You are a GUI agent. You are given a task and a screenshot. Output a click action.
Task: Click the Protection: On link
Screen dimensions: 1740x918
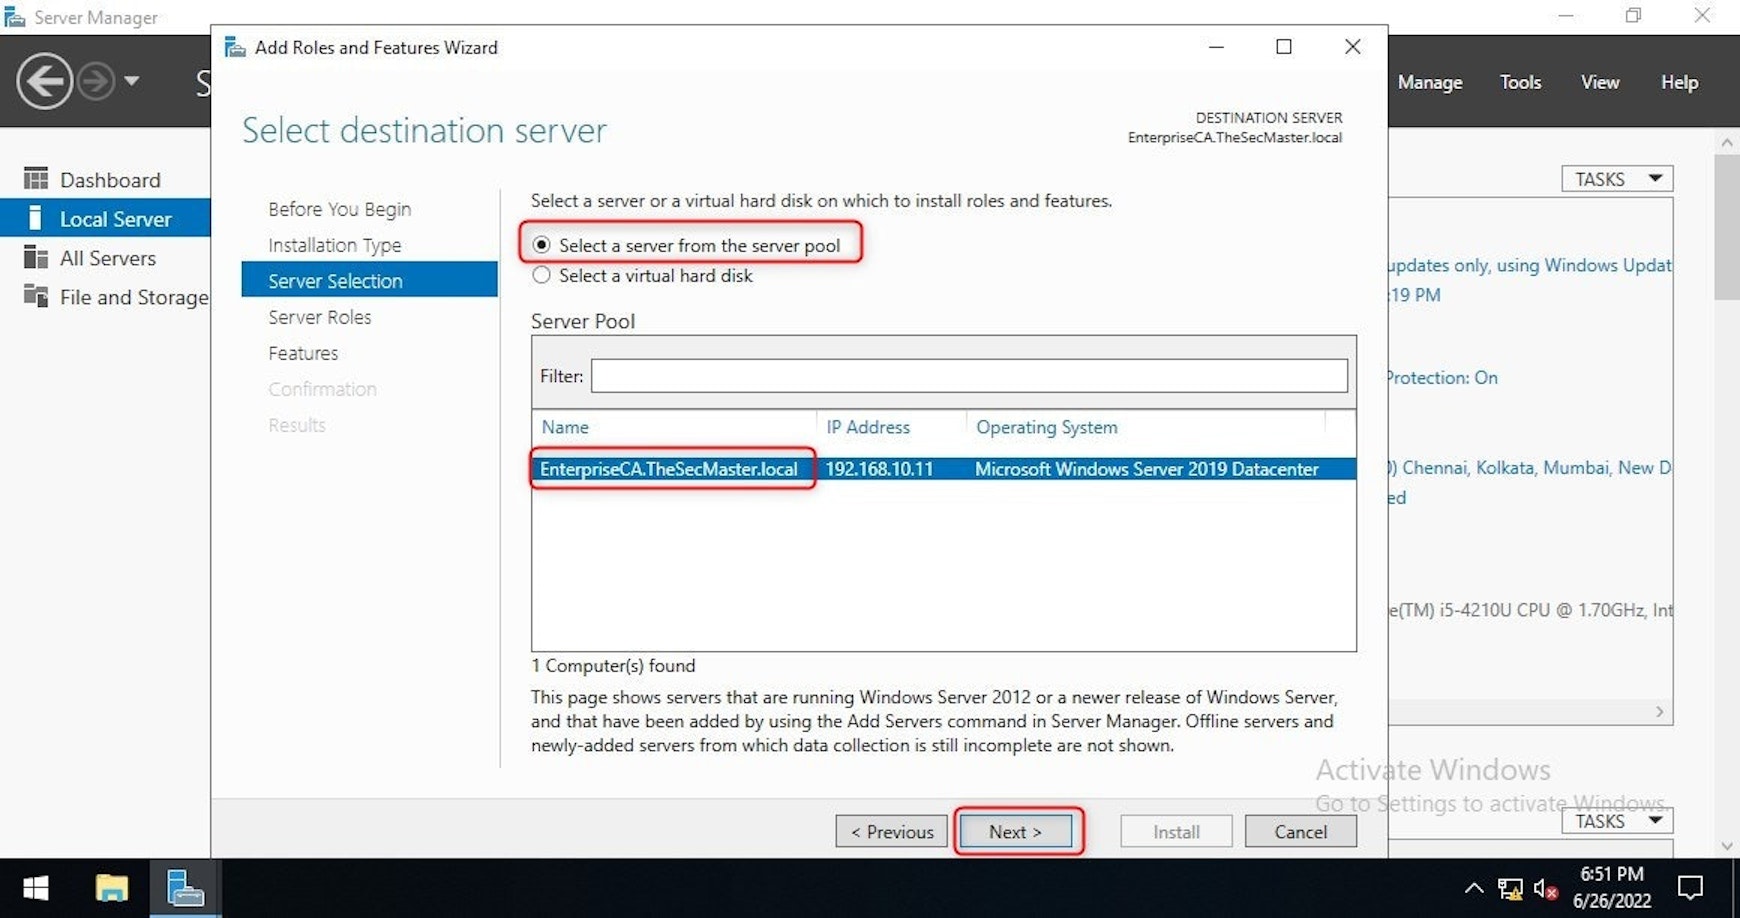[x=1442, y=377]
